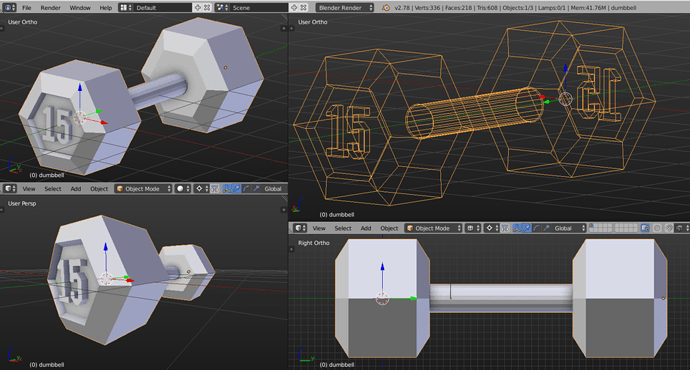Add a new scene
The image size is (690, 370).
(x=294, y=7)
